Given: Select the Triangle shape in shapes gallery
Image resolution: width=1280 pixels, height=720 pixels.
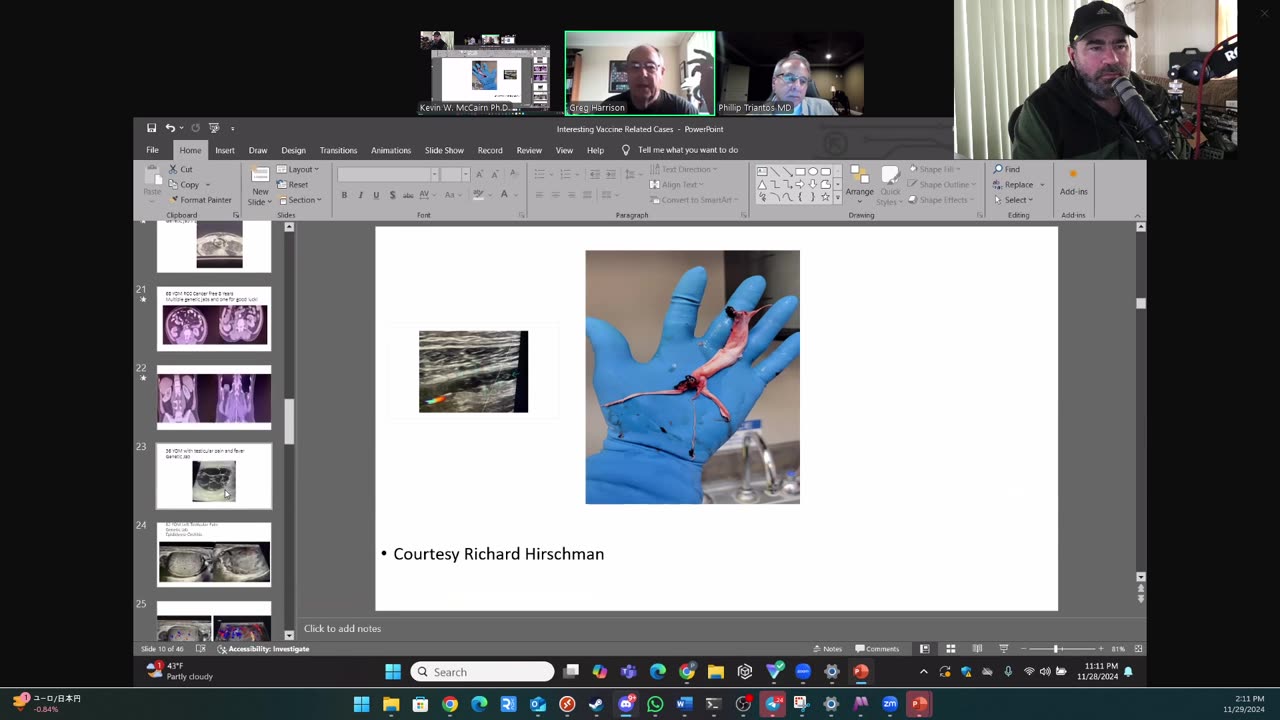Looking at the screenshot, I should pos(763,184).
